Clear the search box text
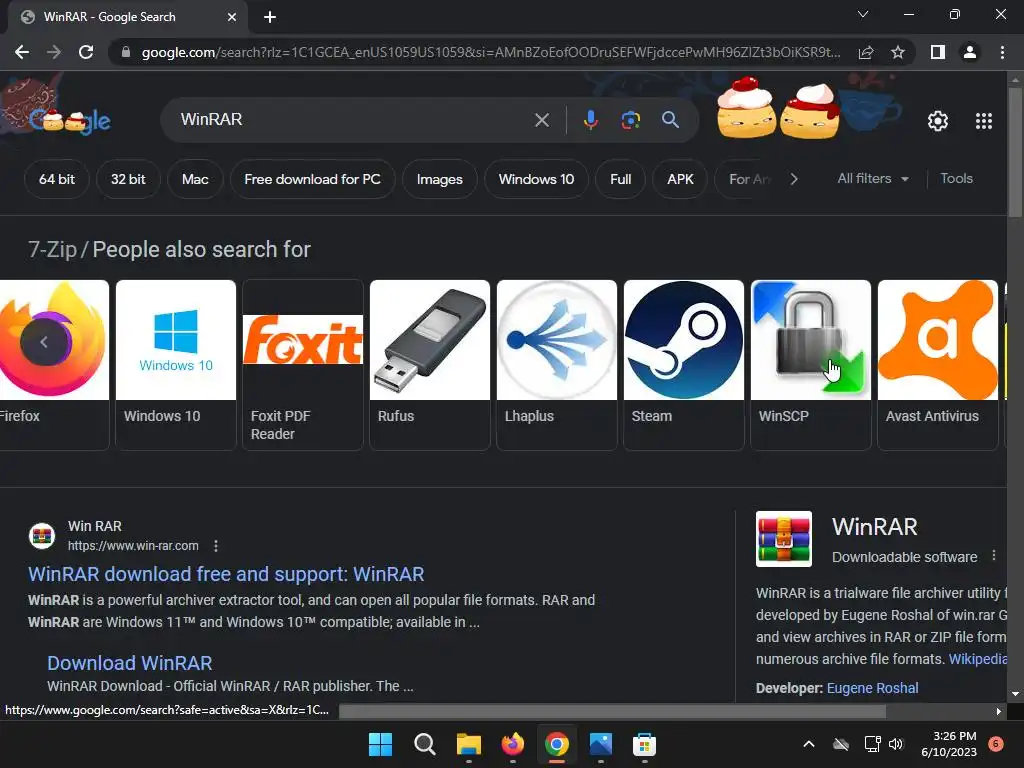 point(541,120)
